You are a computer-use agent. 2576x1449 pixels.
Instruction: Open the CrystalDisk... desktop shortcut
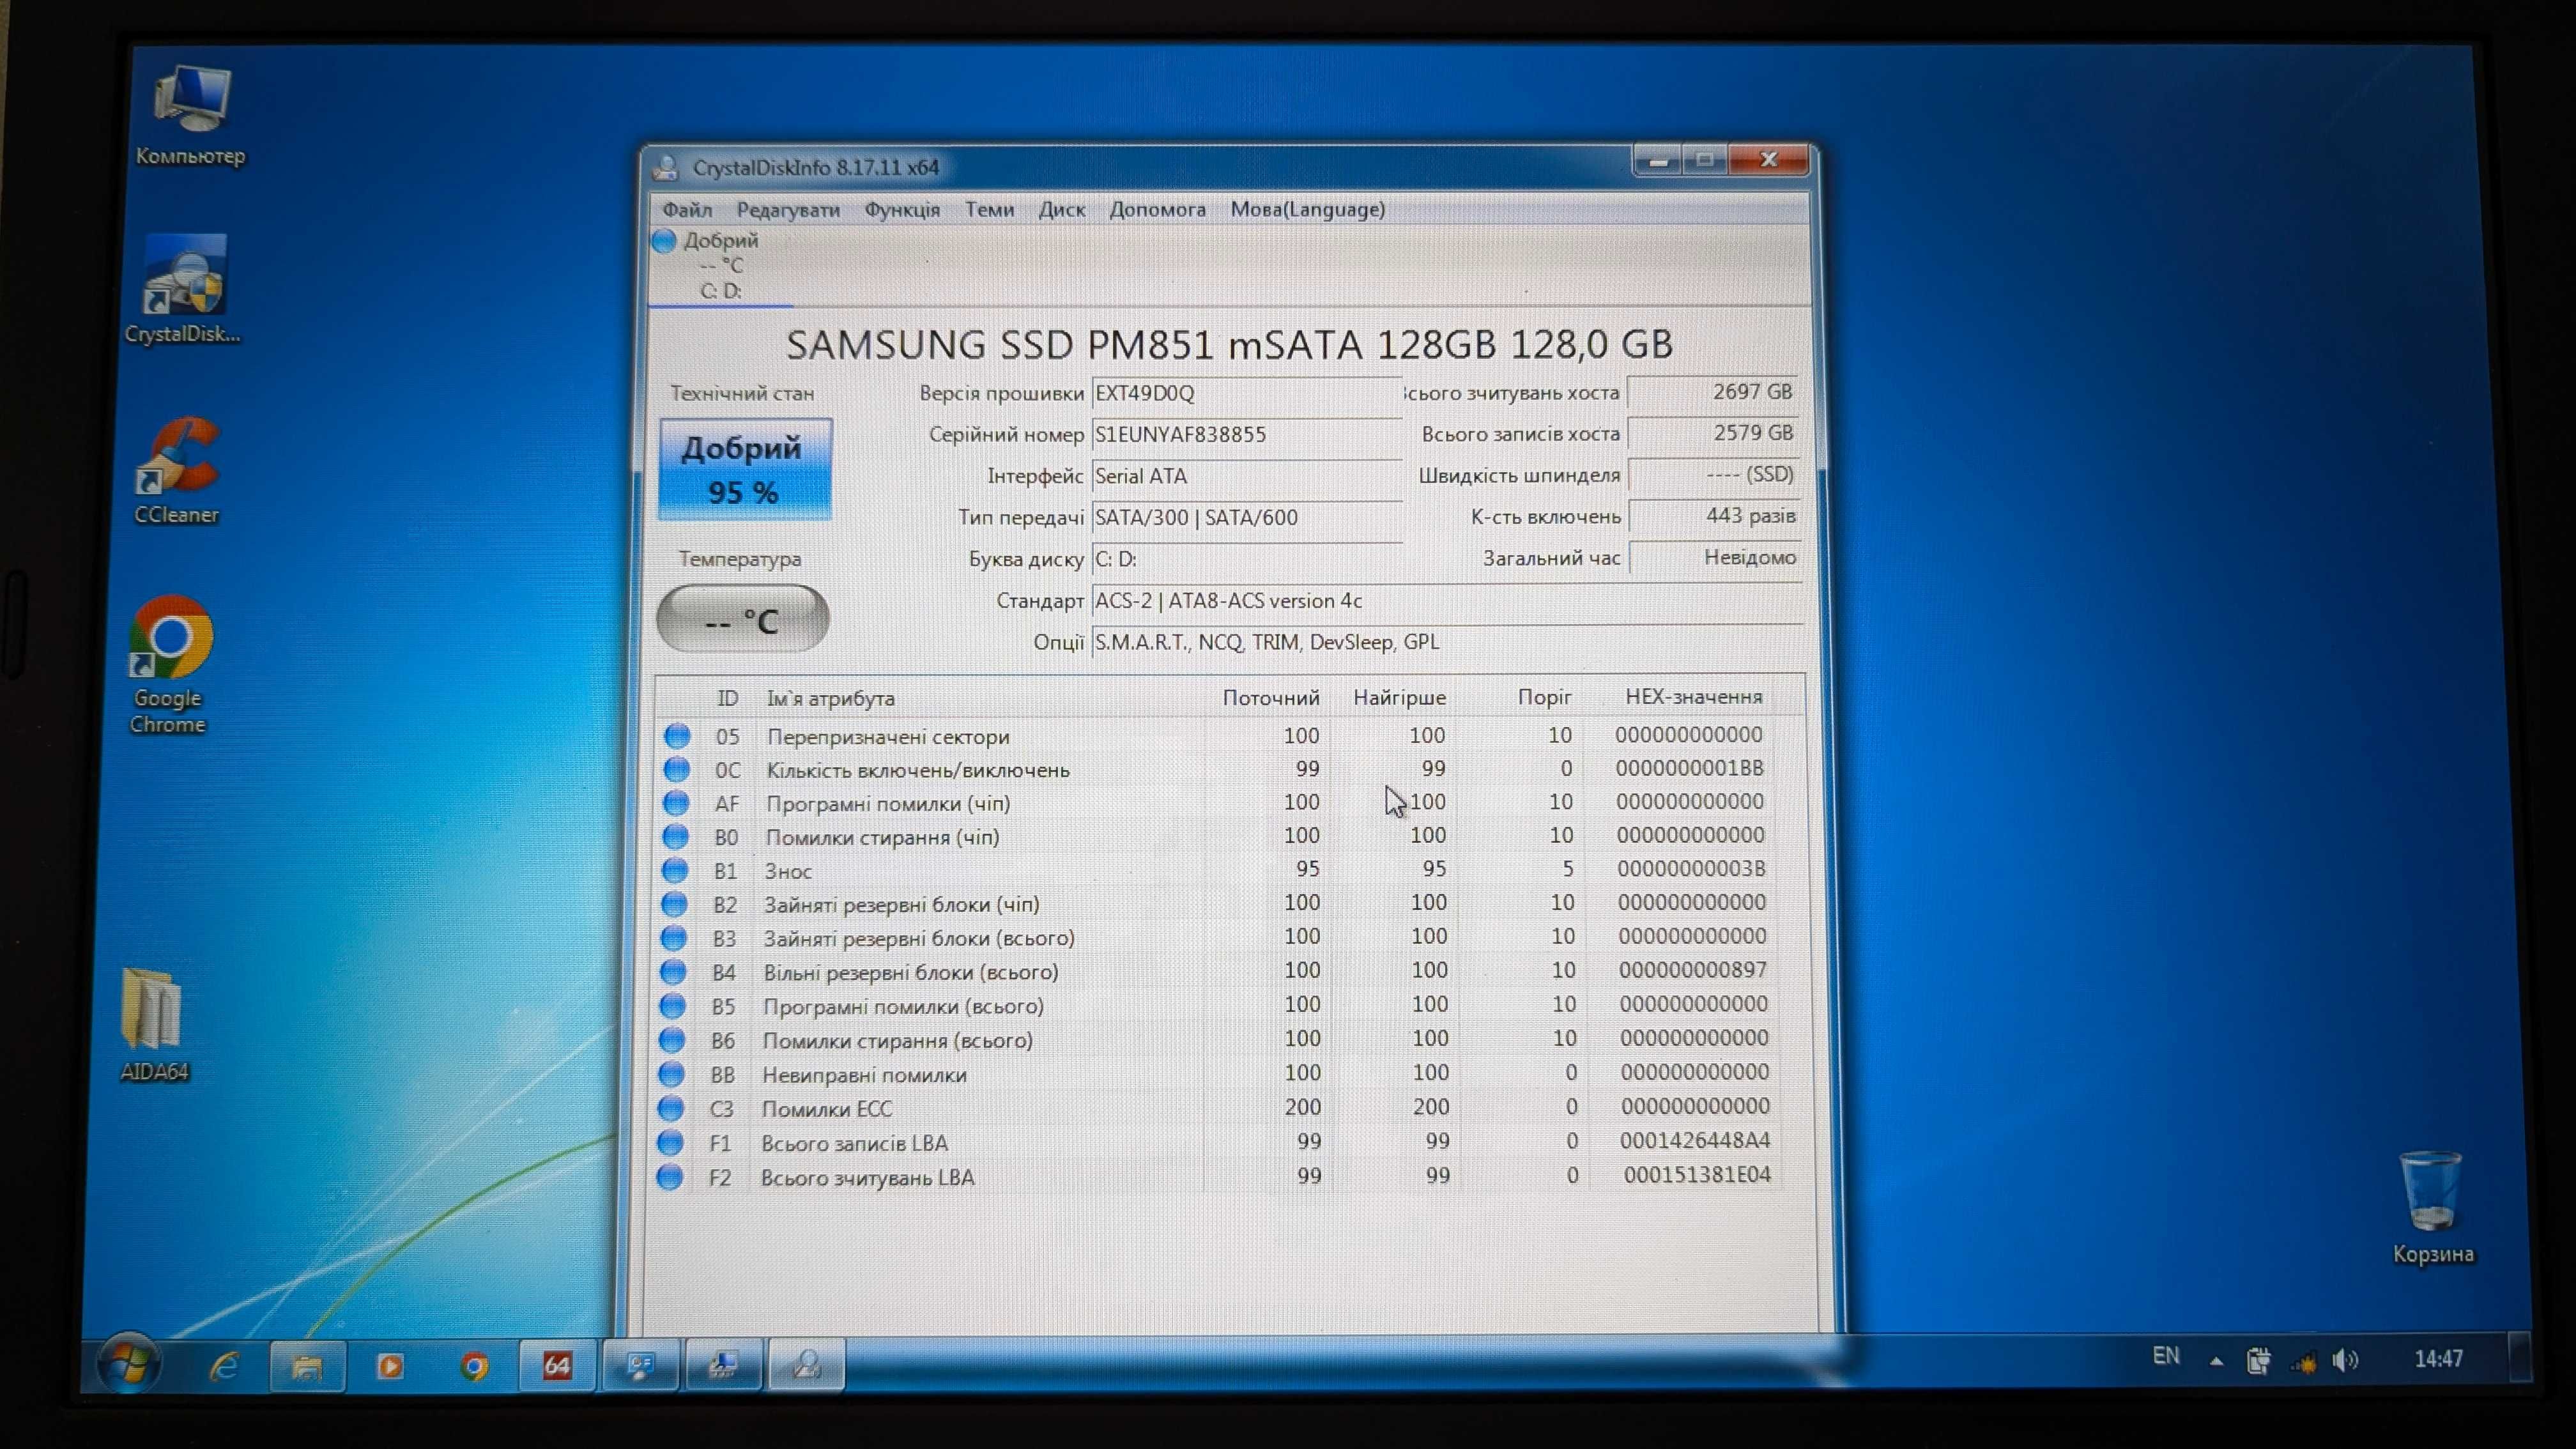pos(184,290)
